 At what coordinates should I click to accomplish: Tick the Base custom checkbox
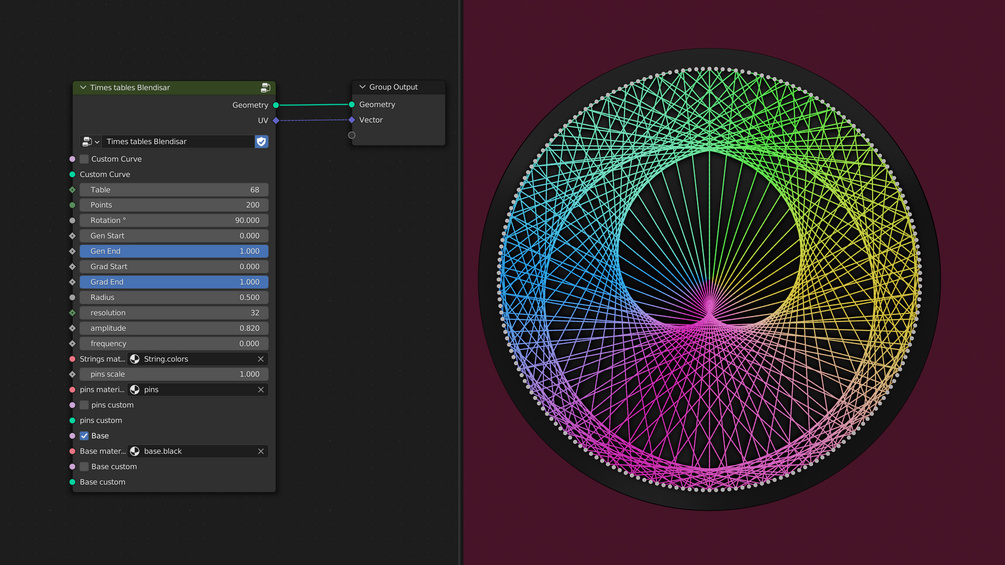pyautogui.click(x=84, y=466)
